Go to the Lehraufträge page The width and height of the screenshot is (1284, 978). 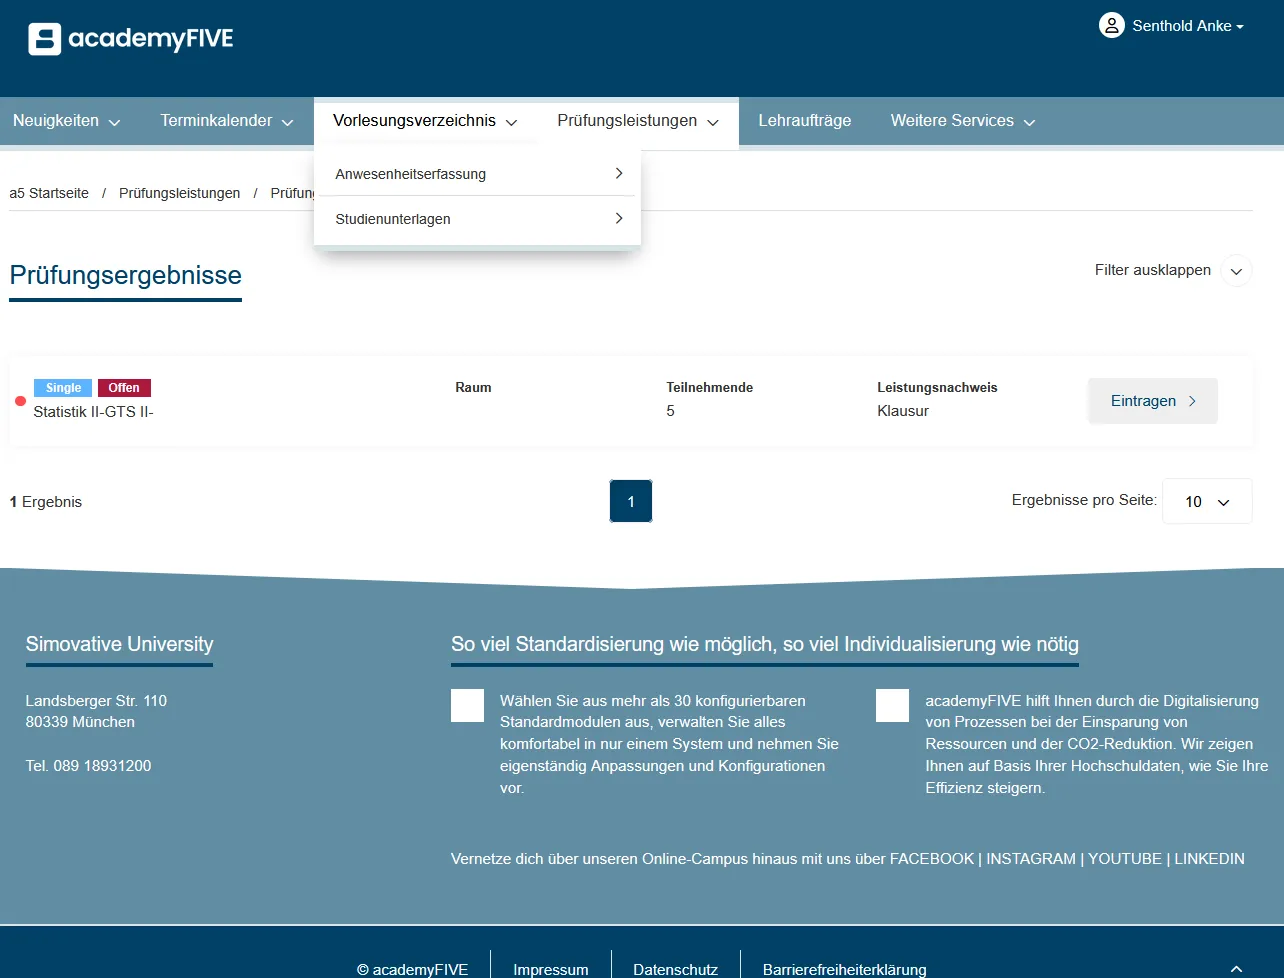pyautogui.click(x=805, y=121)
